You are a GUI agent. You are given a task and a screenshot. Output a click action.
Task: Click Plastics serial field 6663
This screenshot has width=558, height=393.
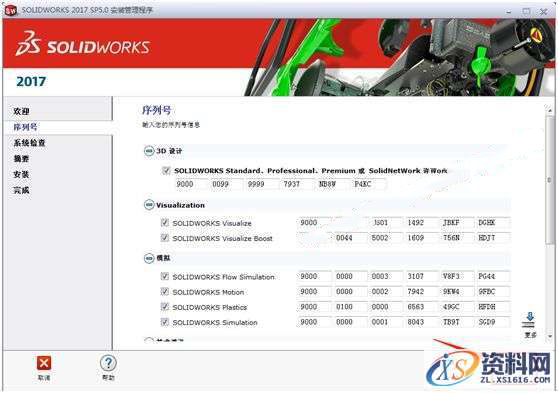[421, 306]
